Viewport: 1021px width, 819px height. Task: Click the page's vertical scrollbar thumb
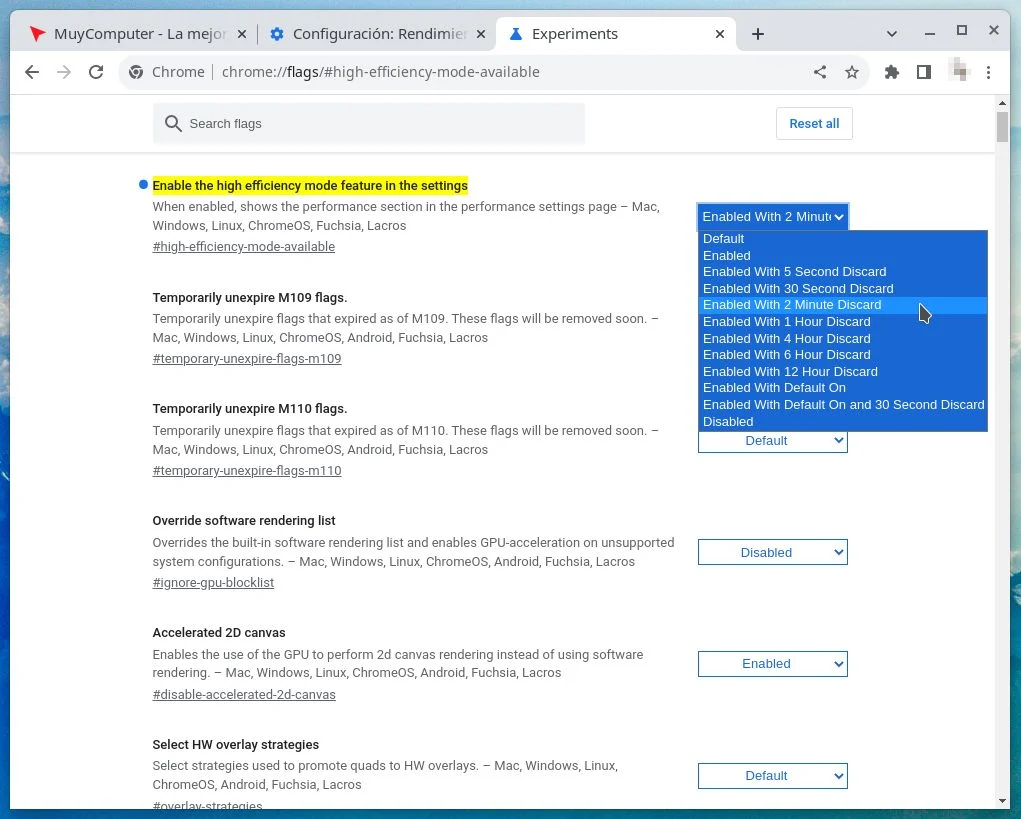coord(1002,127)
